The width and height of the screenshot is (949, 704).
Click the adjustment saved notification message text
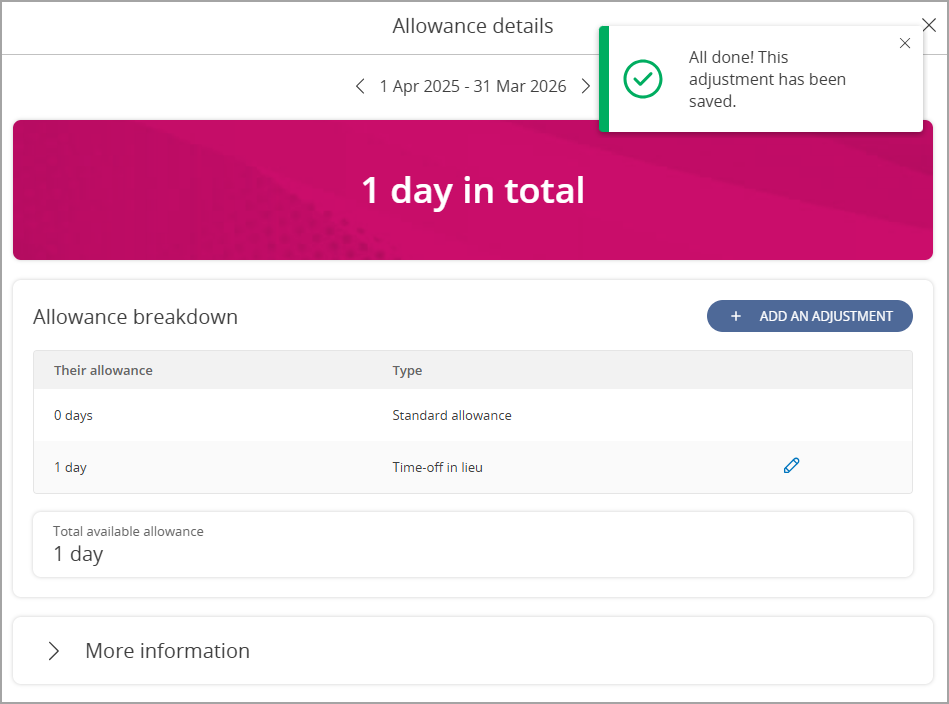(767, 79)
